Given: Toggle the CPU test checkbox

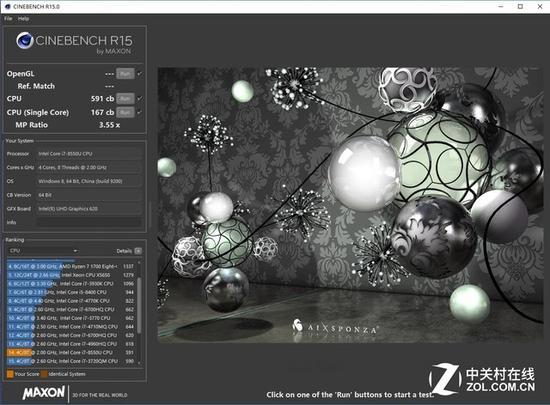Looking at the screenshot, I should (x=140, y=99).
